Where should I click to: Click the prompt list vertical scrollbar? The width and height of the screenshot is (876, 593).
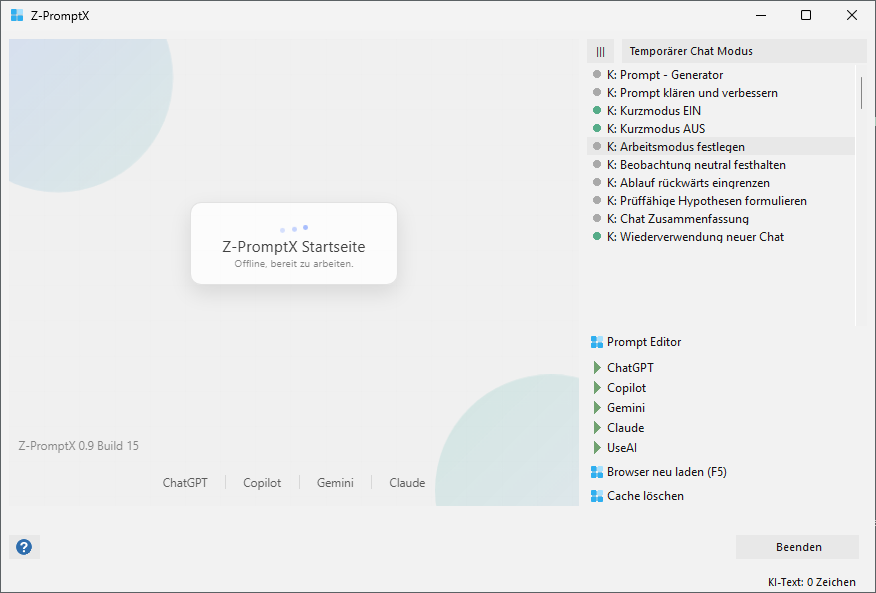click(861, 92)
